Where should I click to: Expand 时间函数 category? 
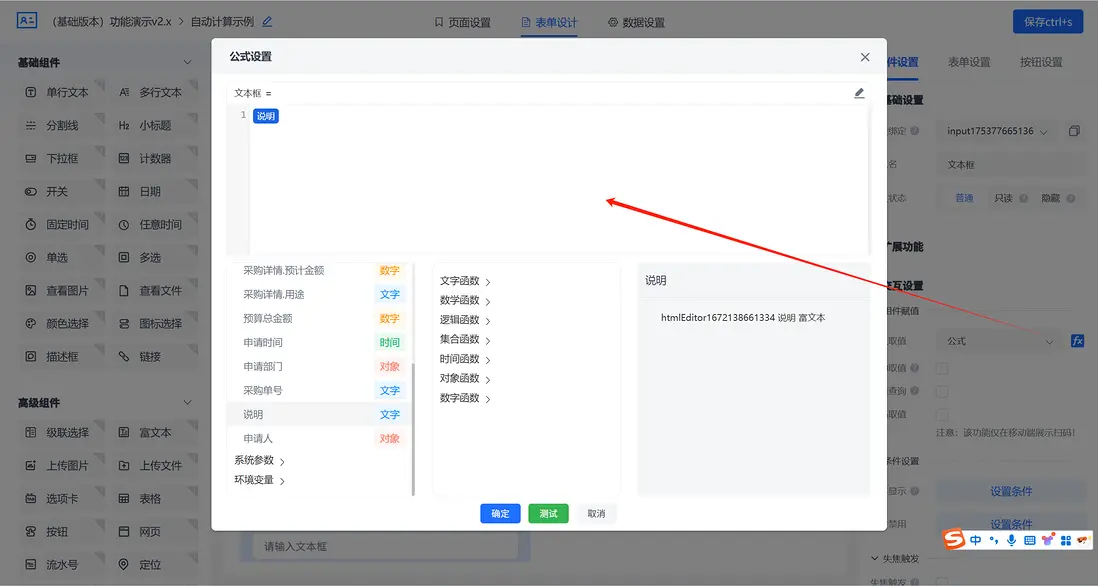coord(465,359)
